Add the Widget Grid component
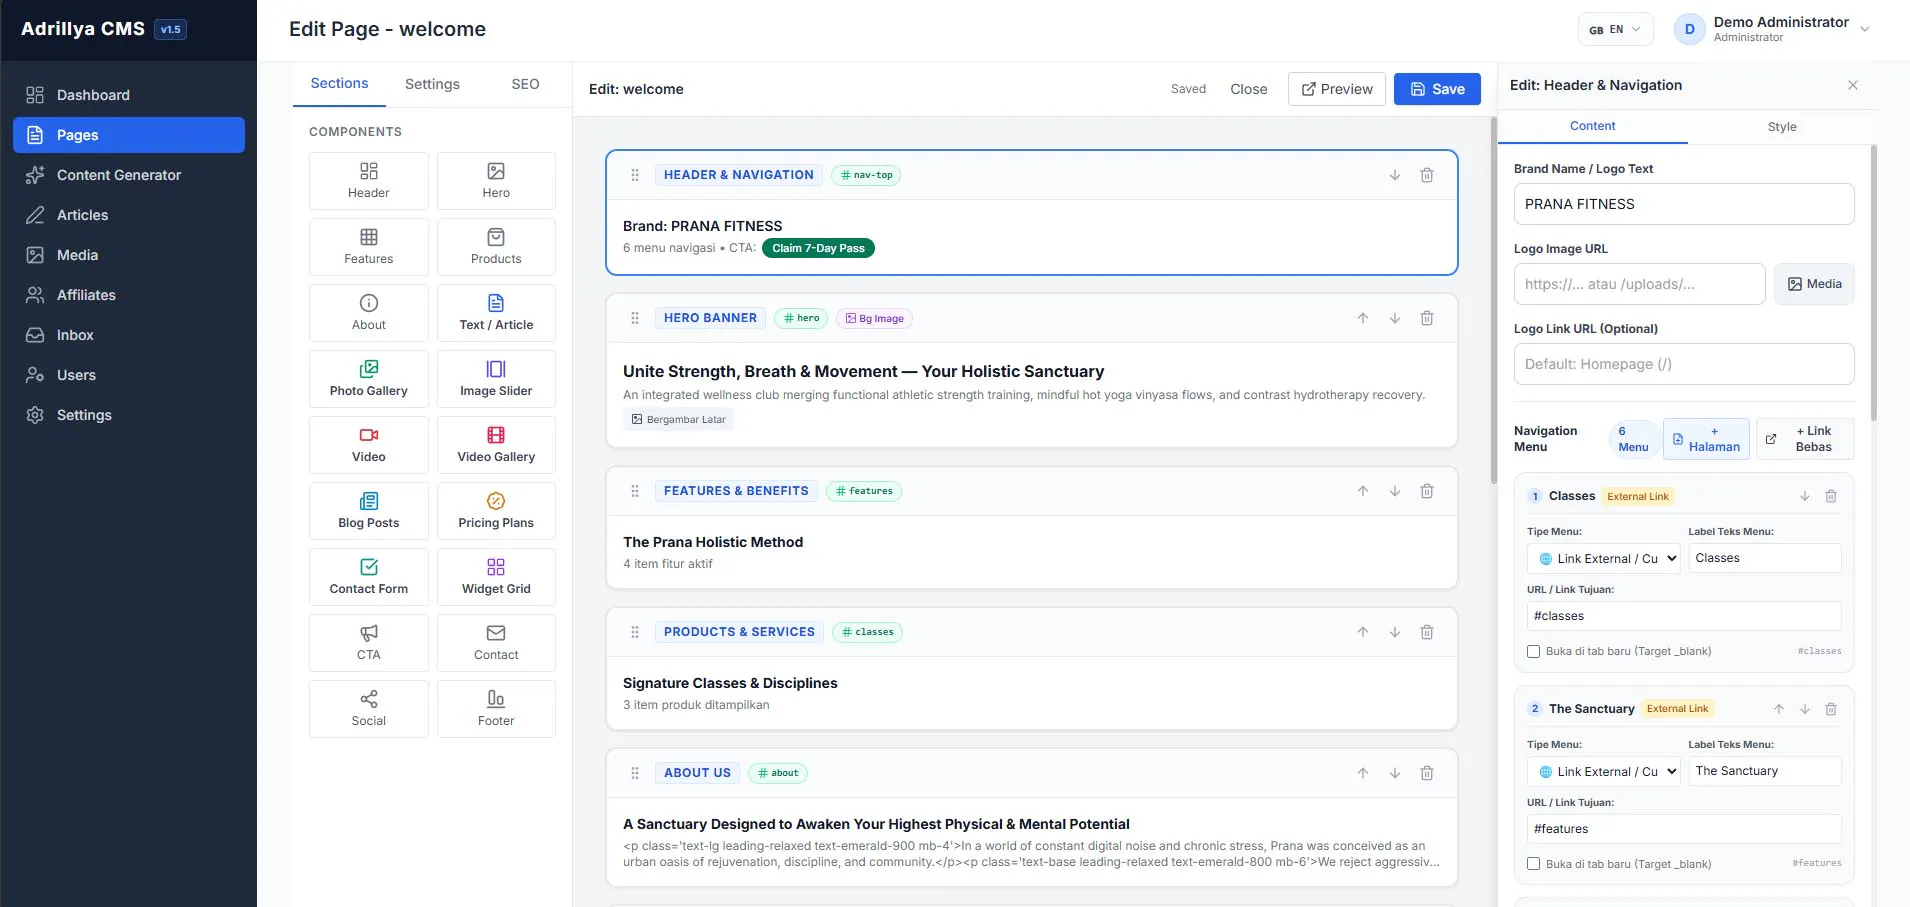Image resolution: width=1910 pixels, height=907 pixels. (496, 577)
